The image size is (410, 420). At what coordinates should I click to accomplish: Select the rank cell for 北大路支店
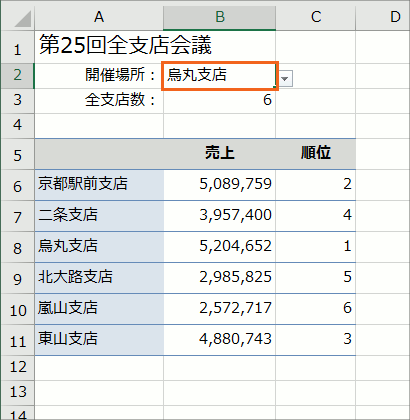316,278
